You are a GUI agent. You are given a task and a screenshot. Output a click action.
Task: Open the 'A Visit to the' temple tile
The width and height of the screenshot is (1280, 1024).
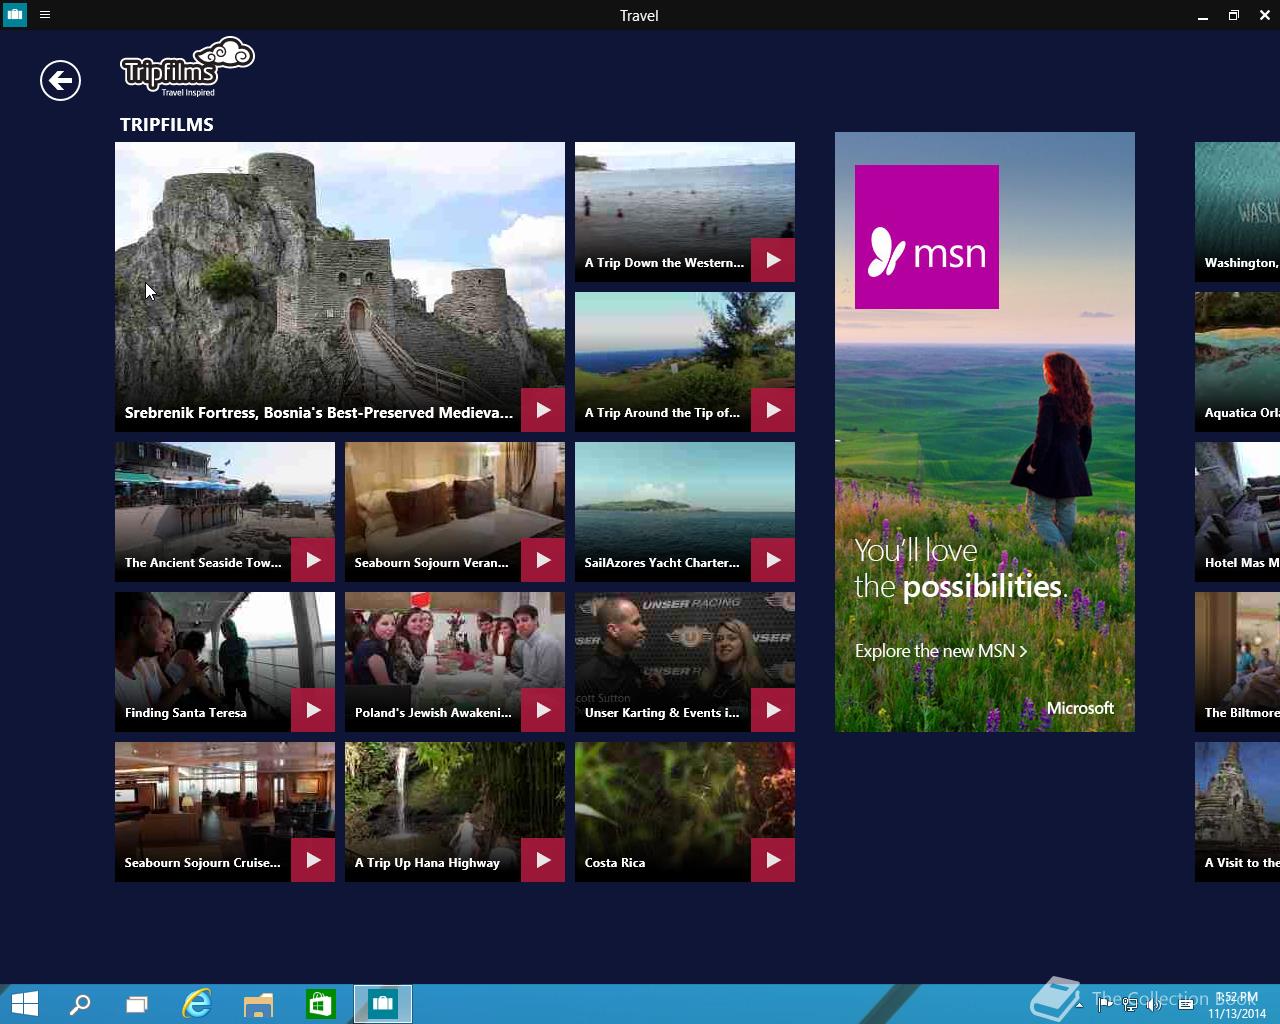tap(1237, 812)
